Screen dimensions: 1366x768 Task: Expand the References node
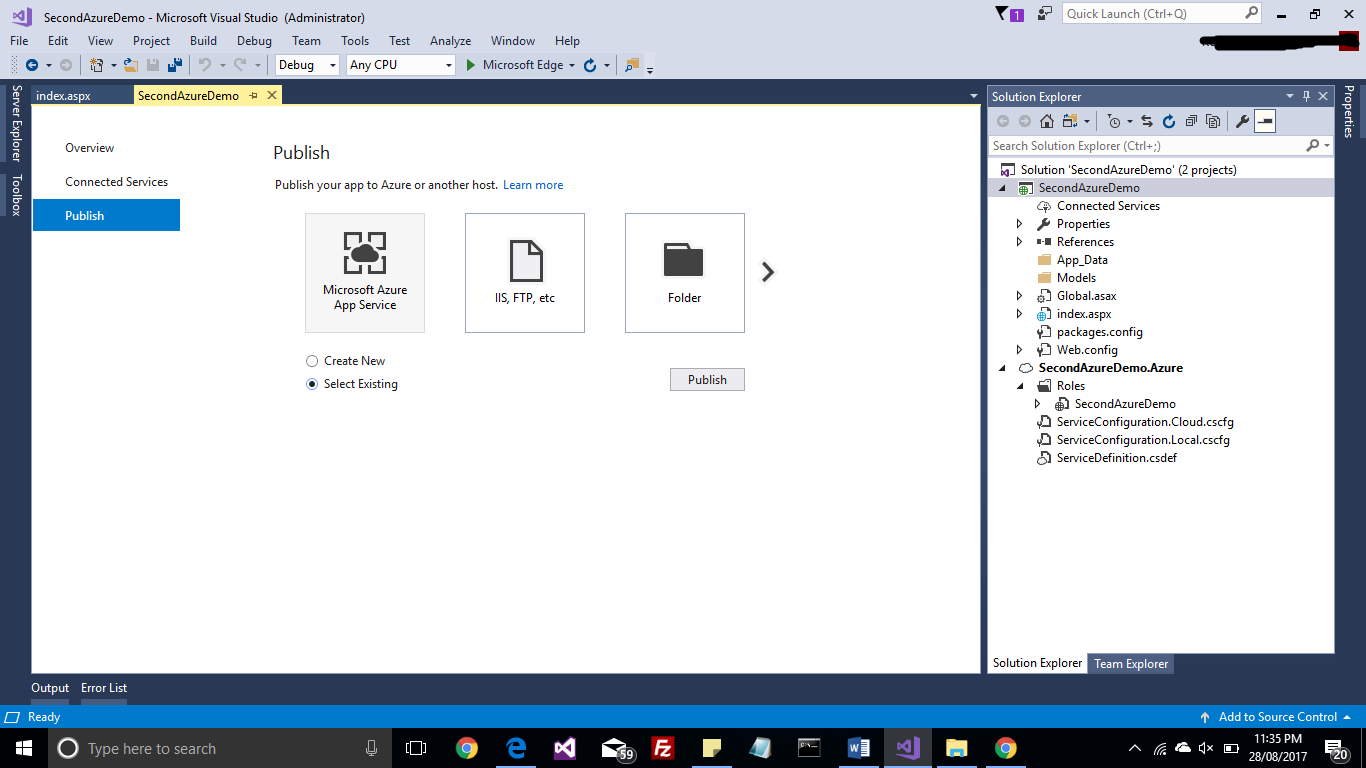pyautogui.click(x=1019, y=242)
